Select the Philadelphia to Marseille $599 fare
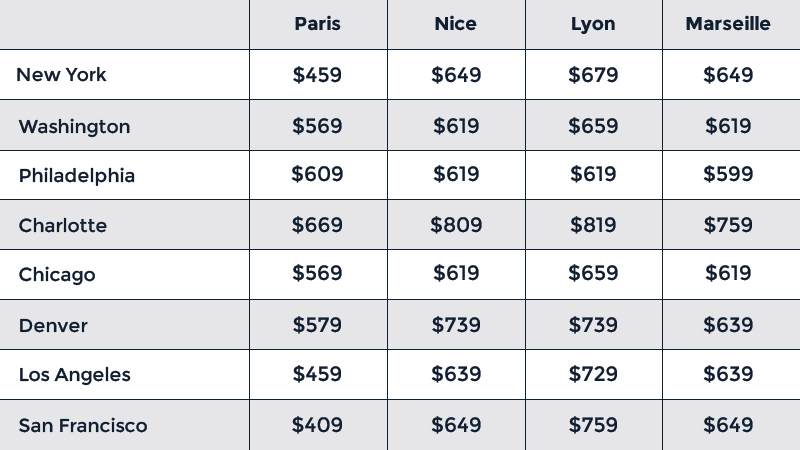Screen dimensions: 800x450 coord(728,175)
